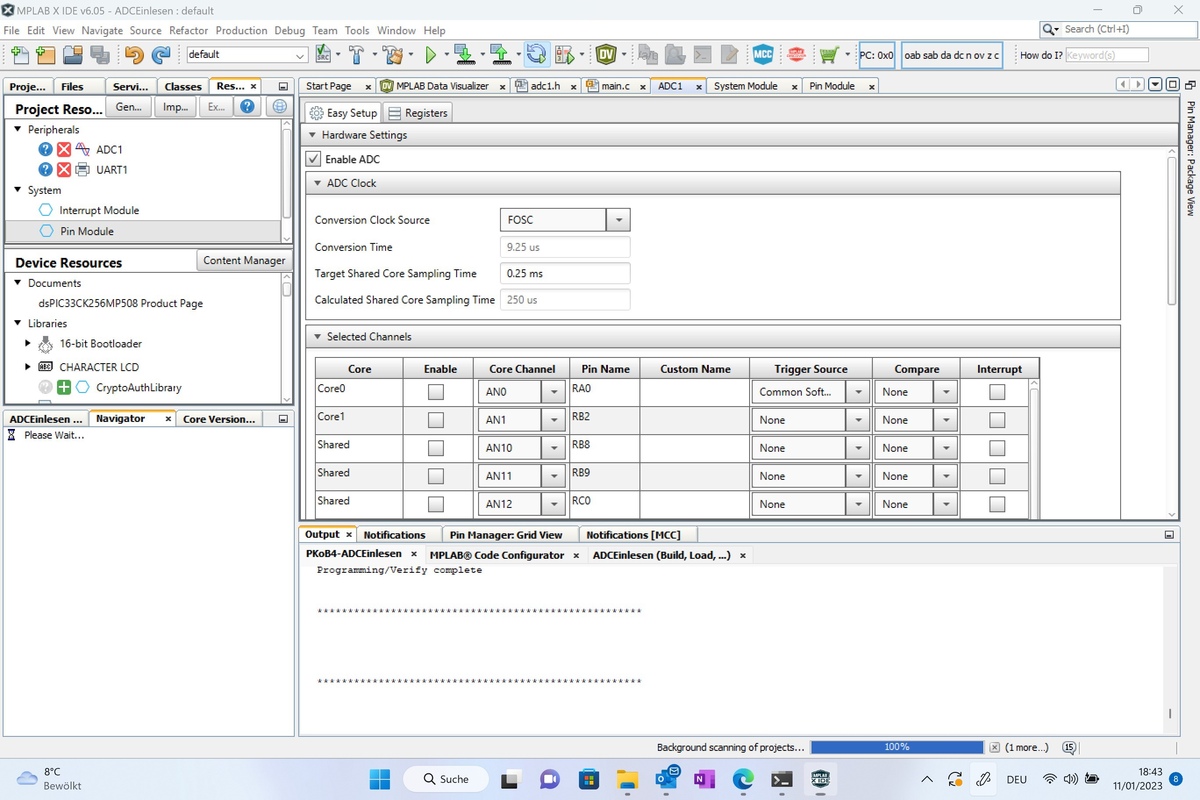Open the Conversion Clock Source FOSC dropdown
This screenshot has height=800, width=1200.
618,220
